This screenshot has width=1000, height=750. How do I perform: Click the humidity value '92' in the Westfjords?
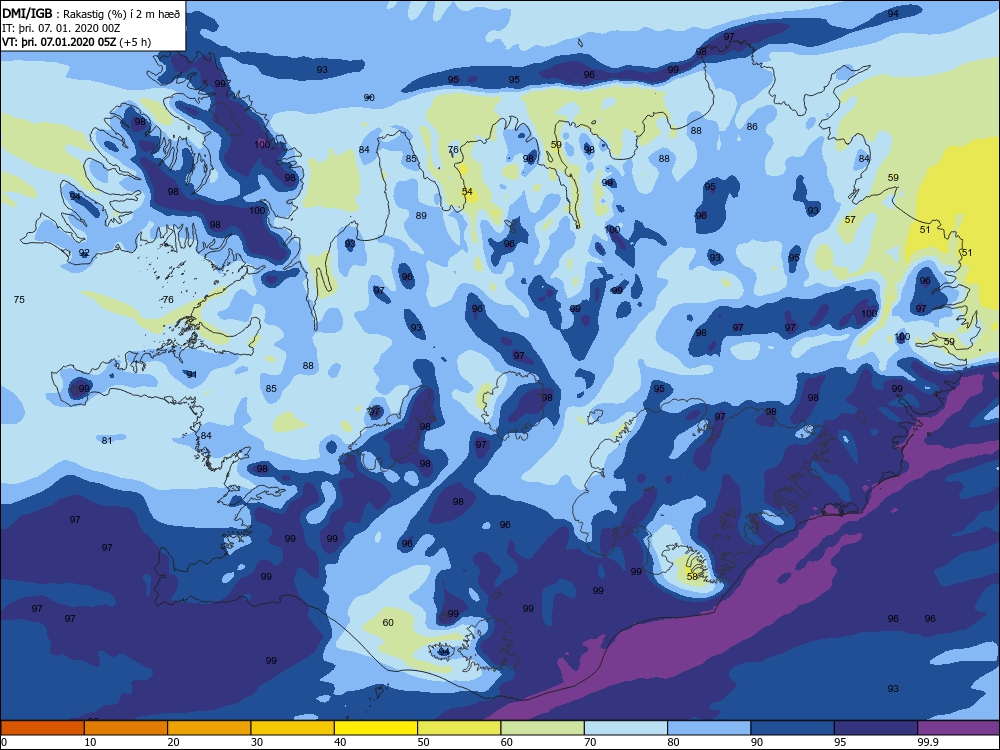[84, 253]
